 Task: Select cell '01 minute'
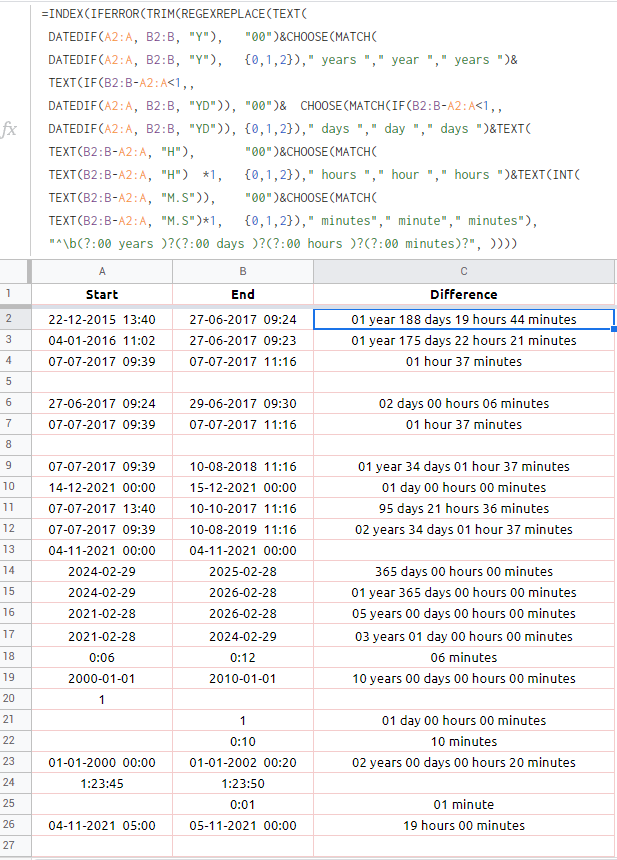click(x=464, y=805)
